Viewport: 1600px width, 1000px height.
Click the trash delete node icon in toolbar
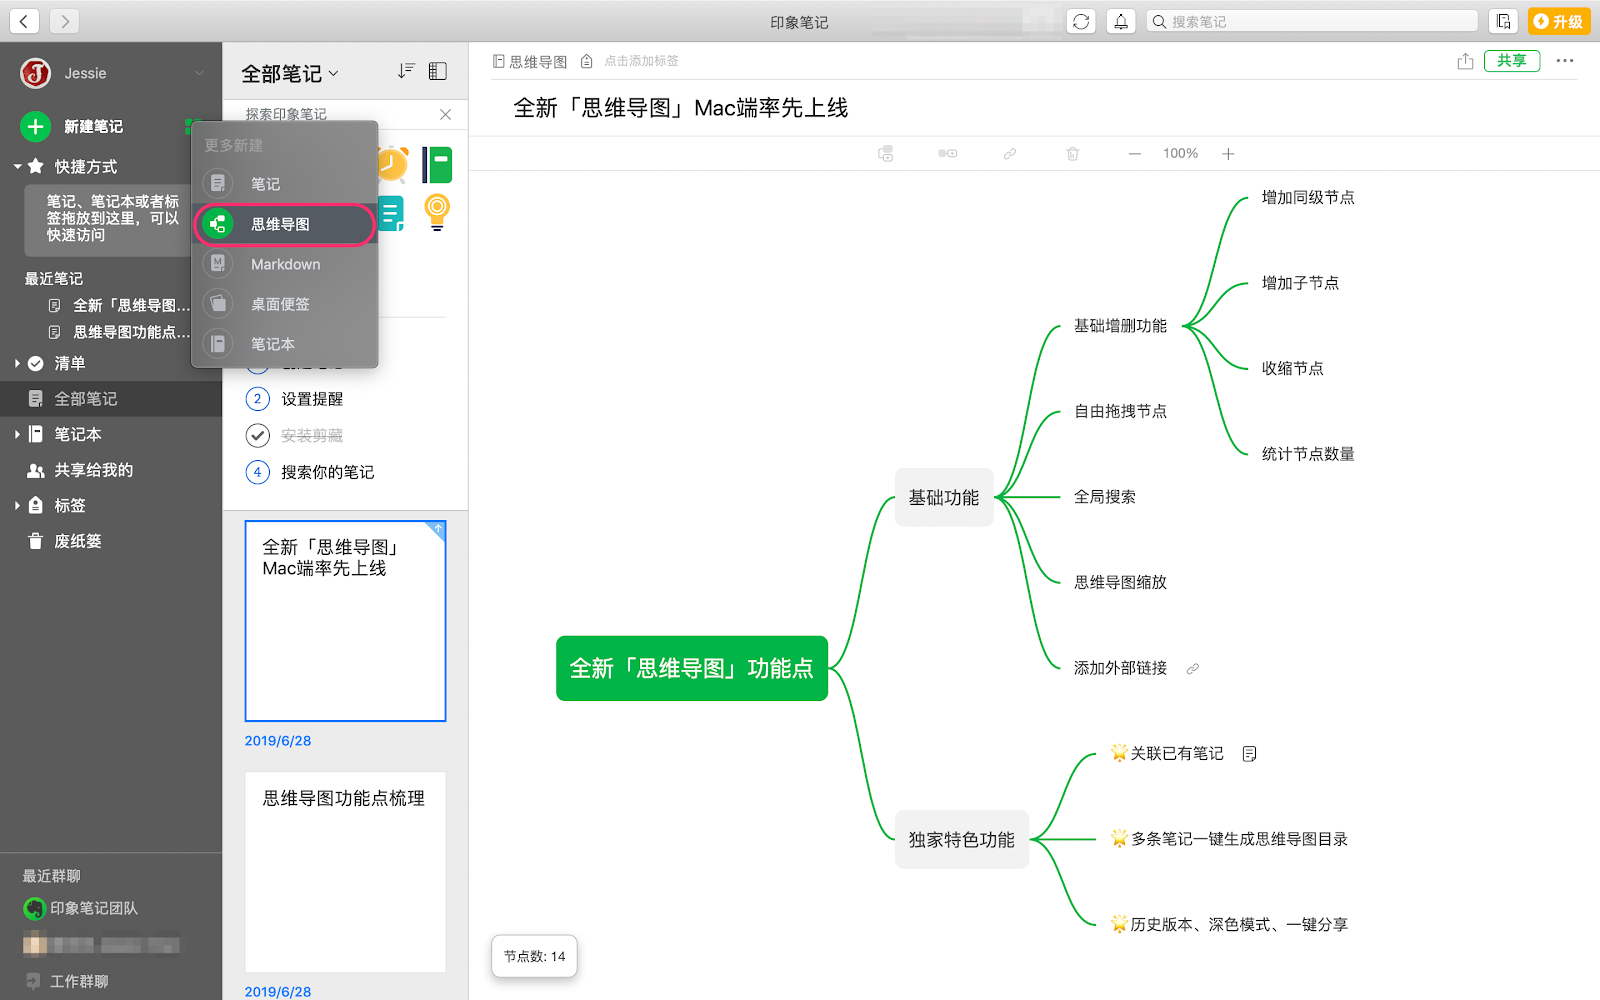pos(1072,154)
